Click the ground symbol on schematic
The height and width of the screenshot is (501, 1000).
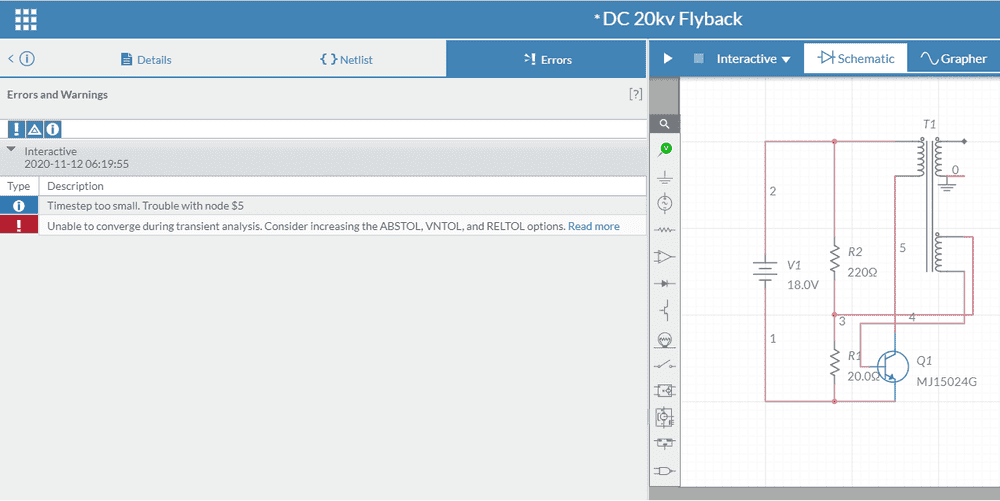coord(946,185)
